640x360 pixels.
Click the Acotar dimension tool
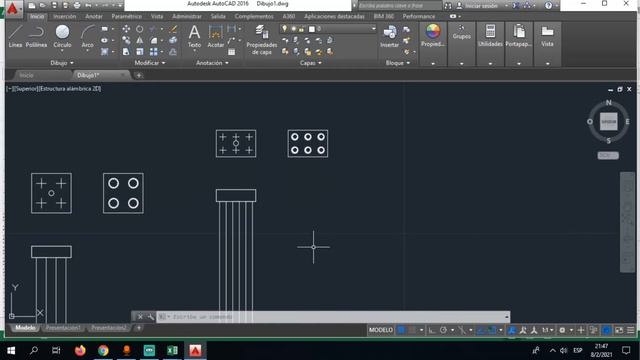216,36
